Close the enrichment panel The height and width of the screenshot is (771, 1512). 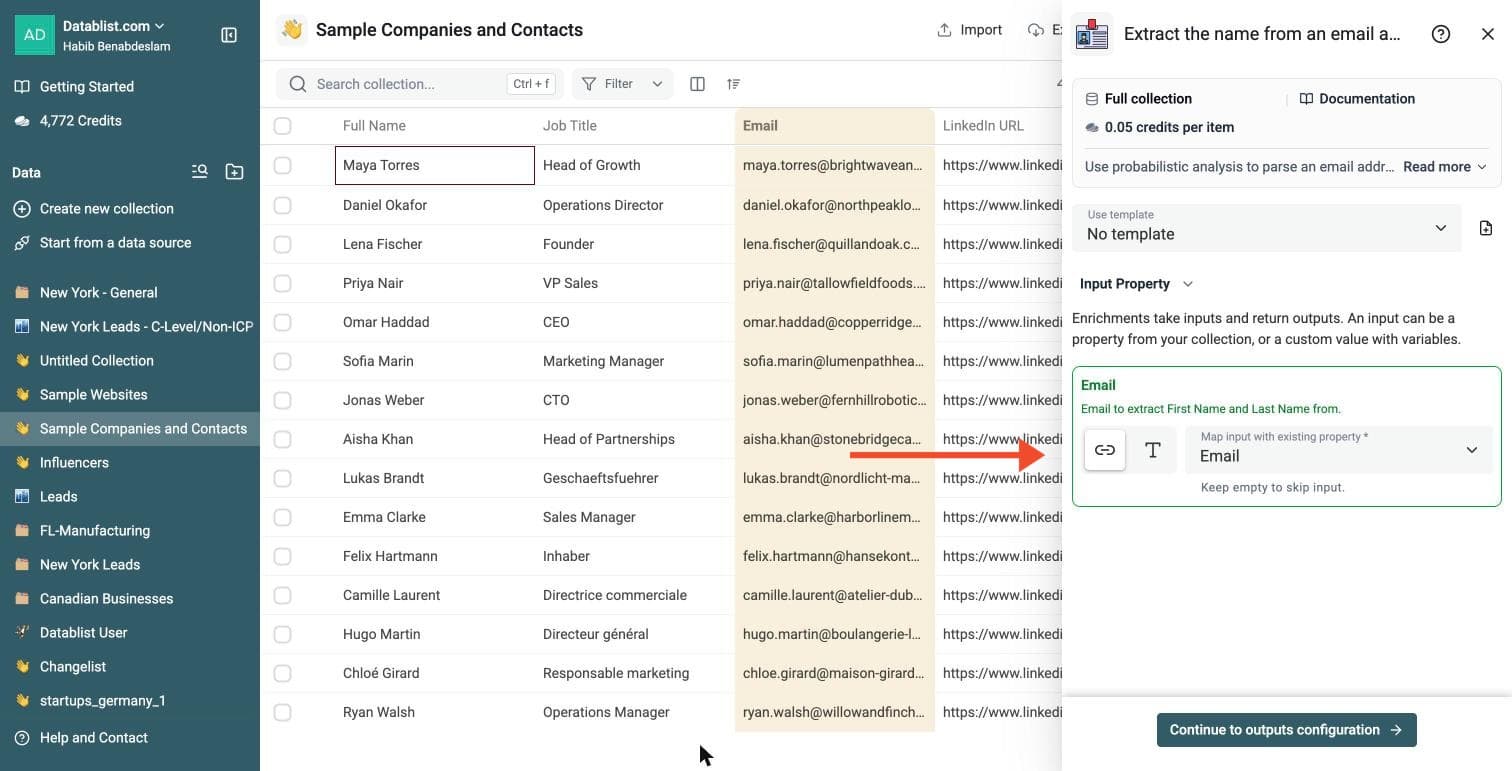pyautogui.click(x=1488, y=34)
